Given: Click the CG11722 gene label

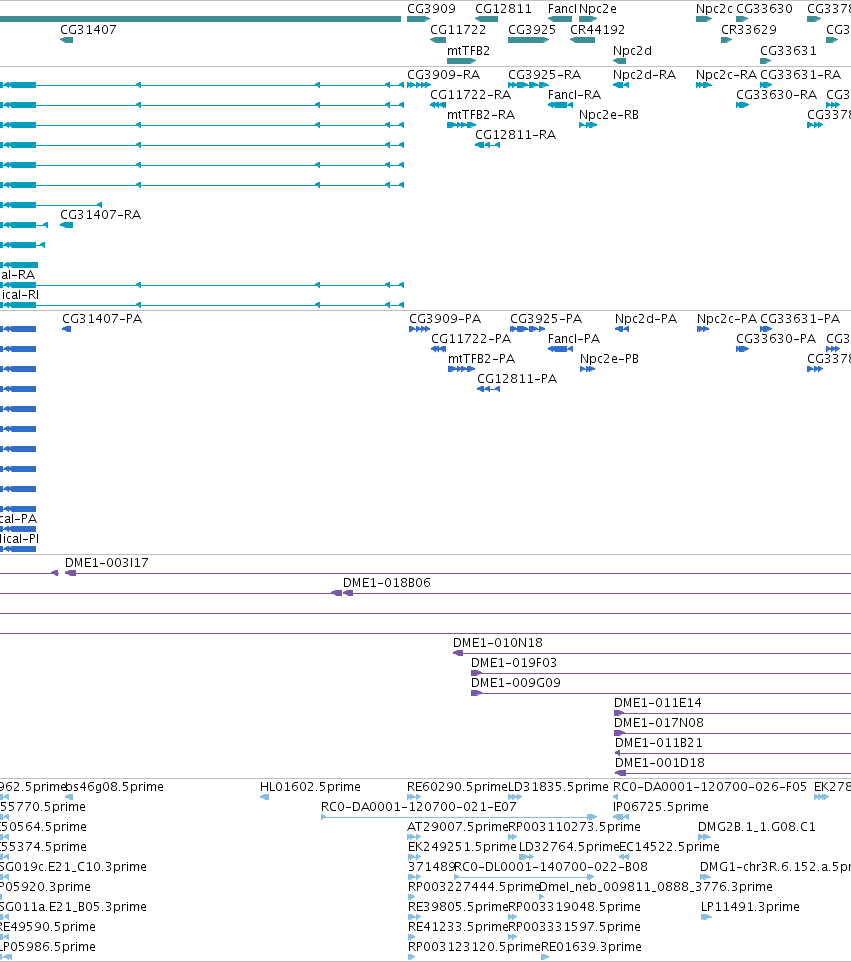Looking at the screenshot, I should (458, 29).
